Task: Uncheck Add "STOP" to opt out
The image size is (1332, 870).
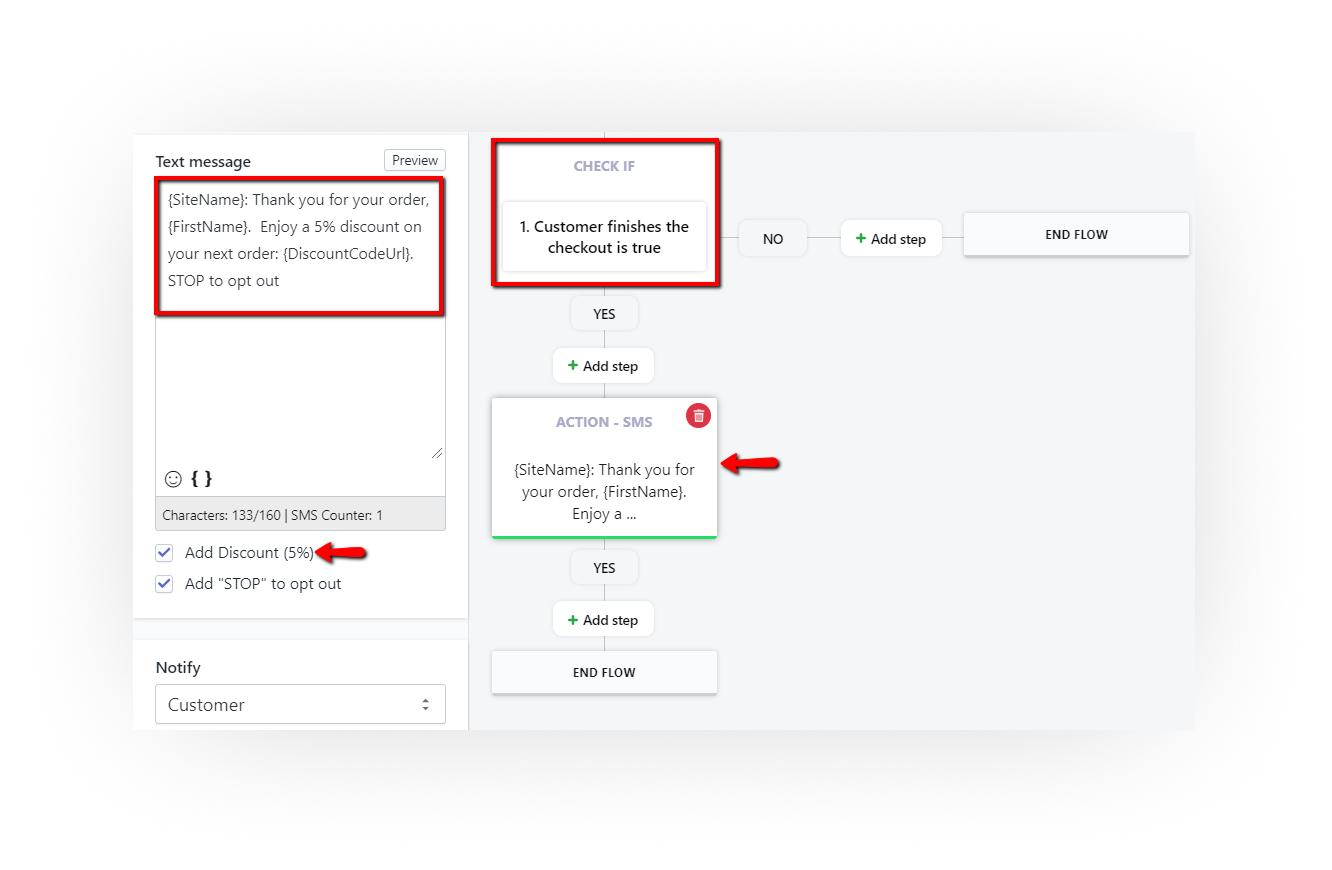Action: [x=165, y=584]
